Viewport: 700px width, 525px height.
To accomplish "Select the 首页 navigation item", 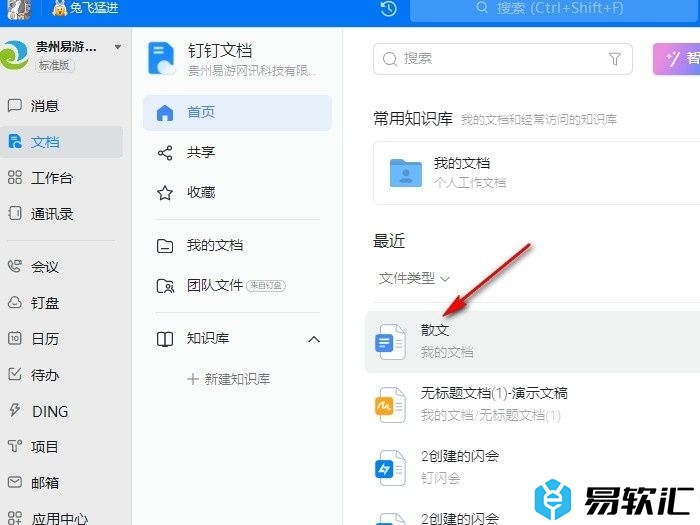I will 238,112.
